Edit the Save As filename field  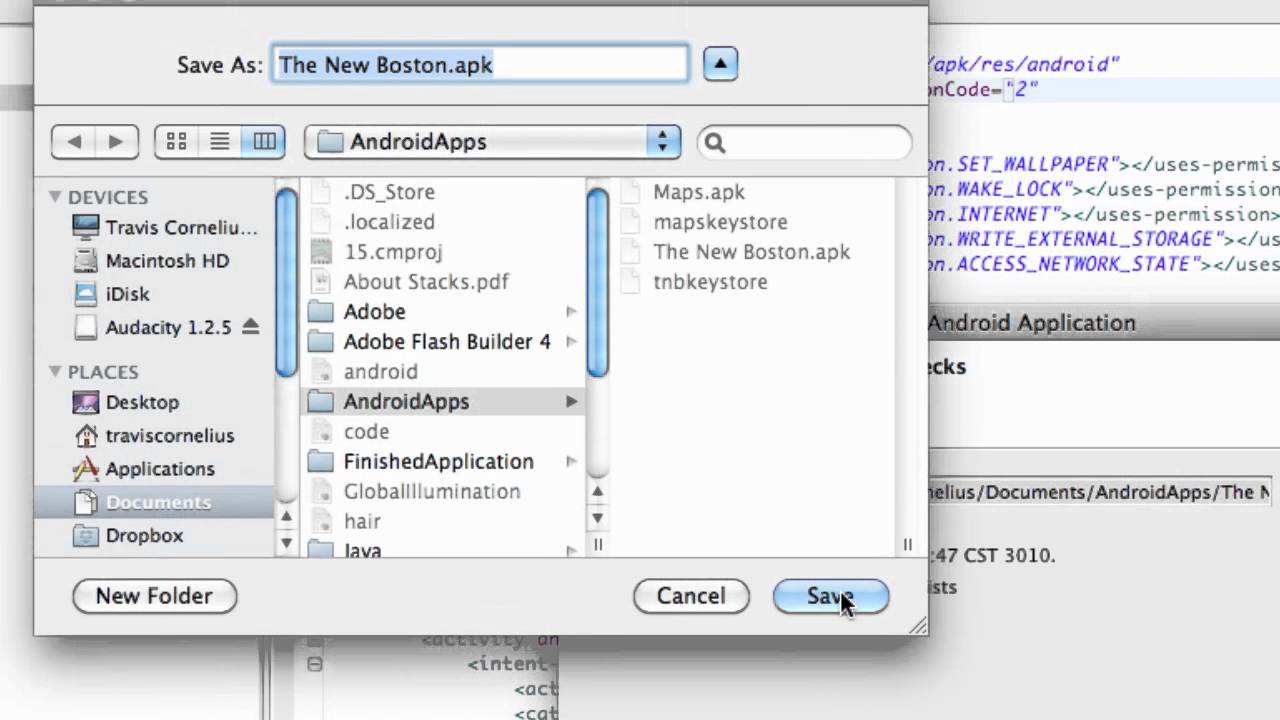pyautogui.click(x=480, y=65)
